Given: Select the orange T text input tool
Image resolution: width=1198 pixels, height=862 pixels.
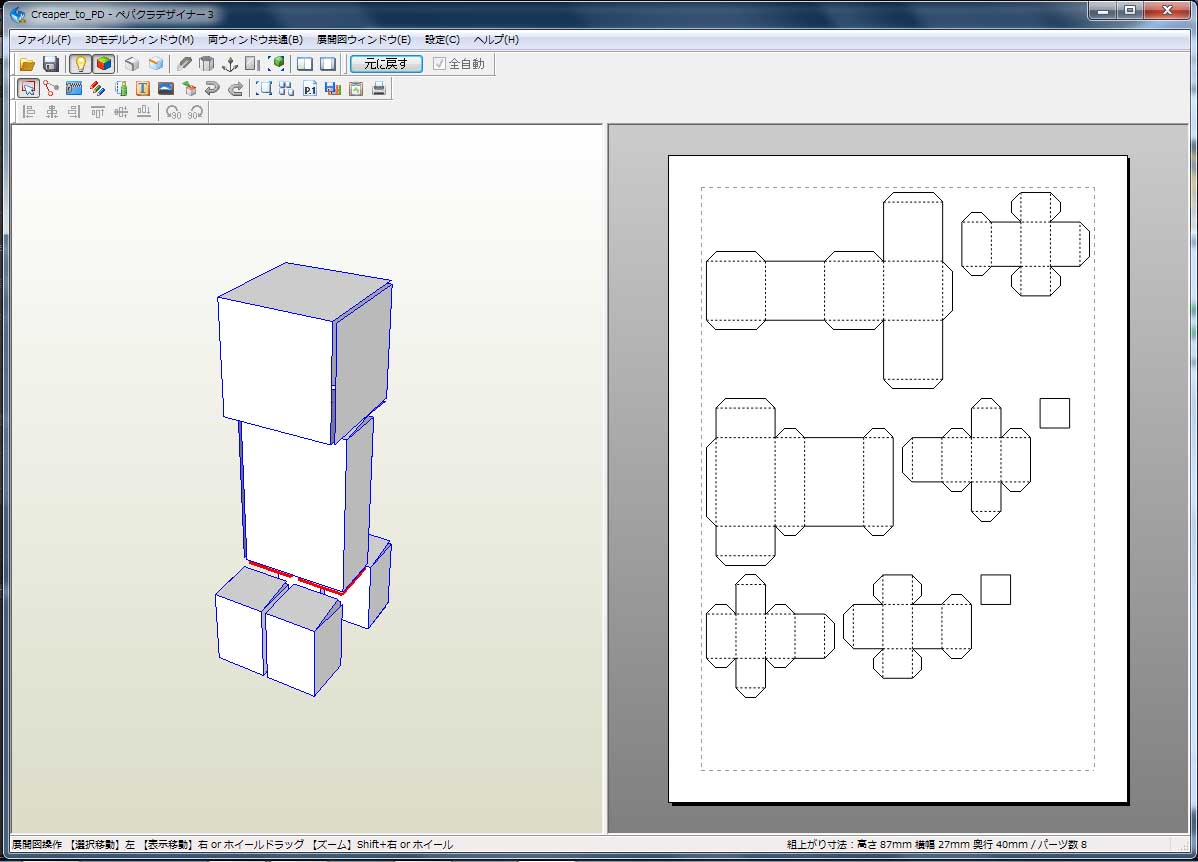Looking at the screenshot, I should (143, 89).
